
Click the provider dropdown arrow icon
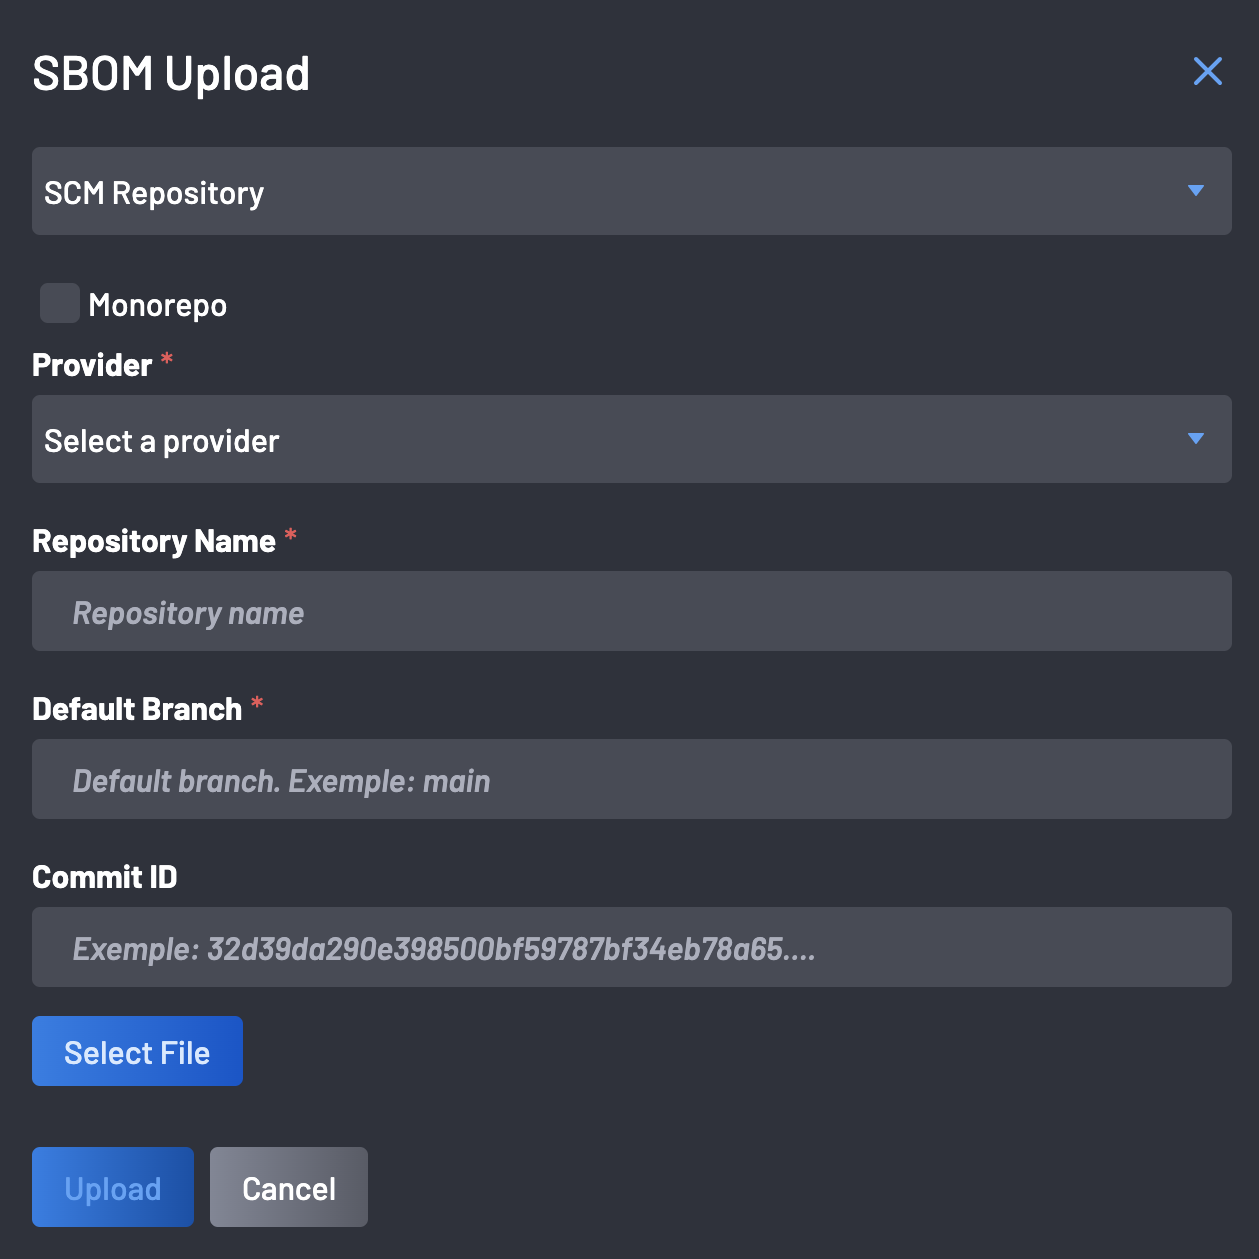point(1195,438)
